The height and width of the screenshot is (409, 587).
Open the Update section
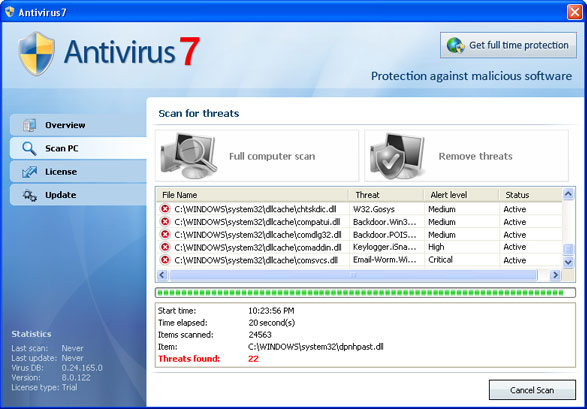(78, 195)
